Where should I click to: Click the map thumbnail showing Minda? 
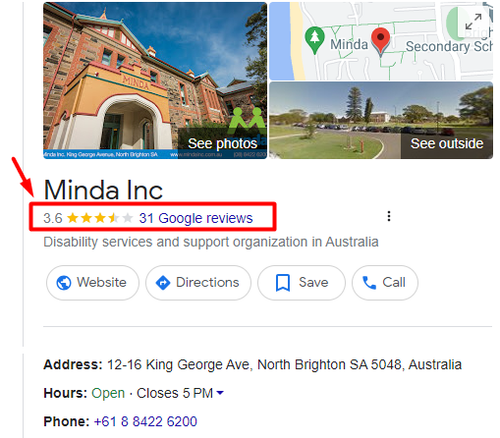click(x=381, y=41)
